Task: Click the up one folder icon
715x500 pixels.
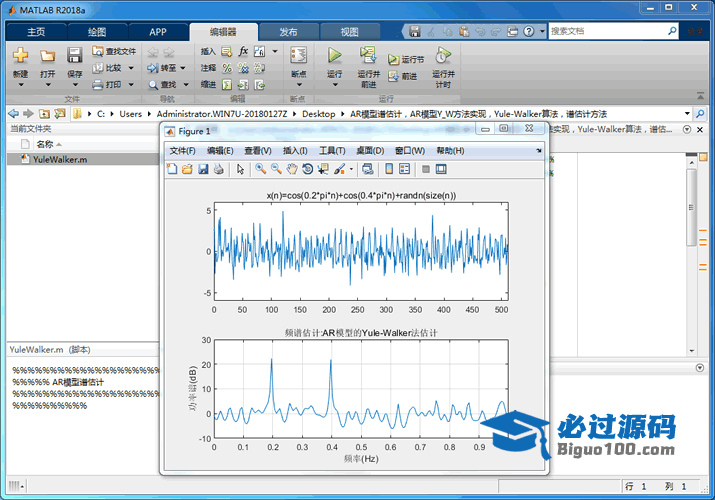Action: click(44, 113)
